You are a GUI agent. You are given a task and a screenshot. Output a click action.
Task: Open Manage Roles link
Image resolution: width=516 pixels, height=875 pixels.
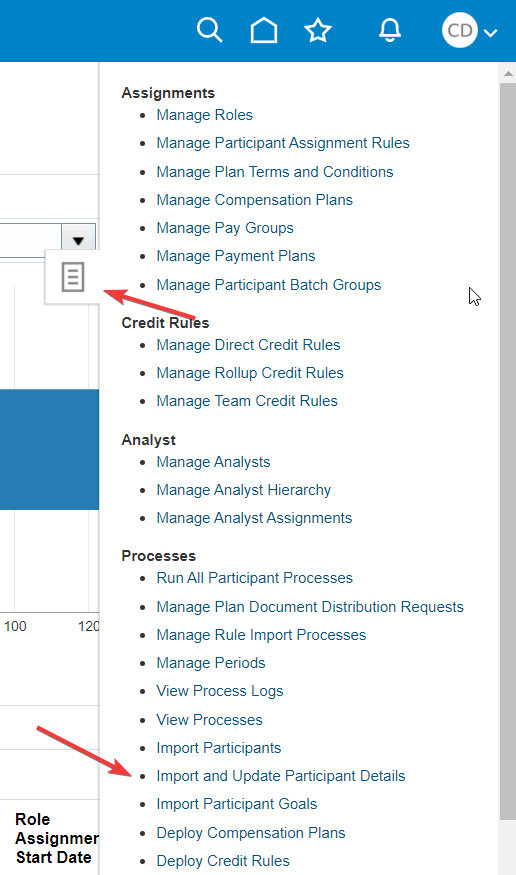(x=204, y=115)
